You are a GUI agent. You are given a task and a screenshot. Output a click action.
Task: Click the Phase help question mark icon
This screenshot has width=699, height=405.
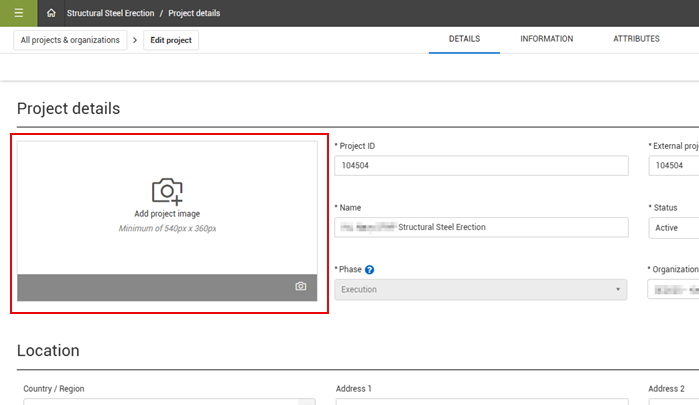[x=370, y=270]
